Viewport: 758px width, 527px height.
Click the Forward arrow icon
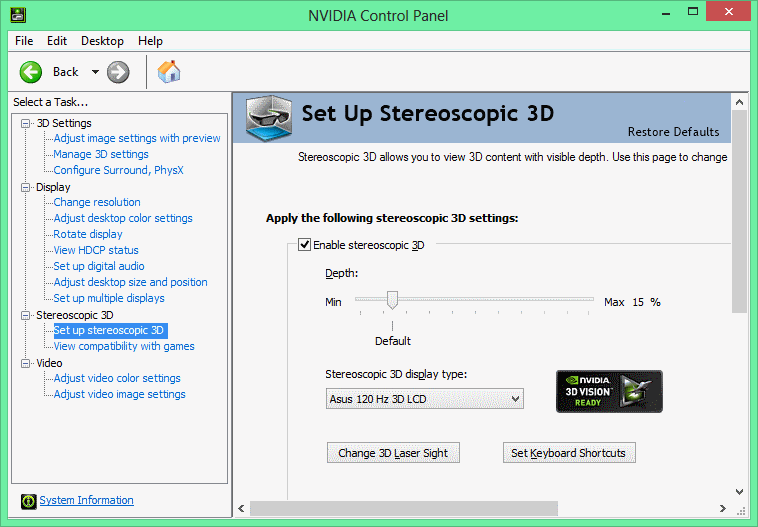[118, 72]
